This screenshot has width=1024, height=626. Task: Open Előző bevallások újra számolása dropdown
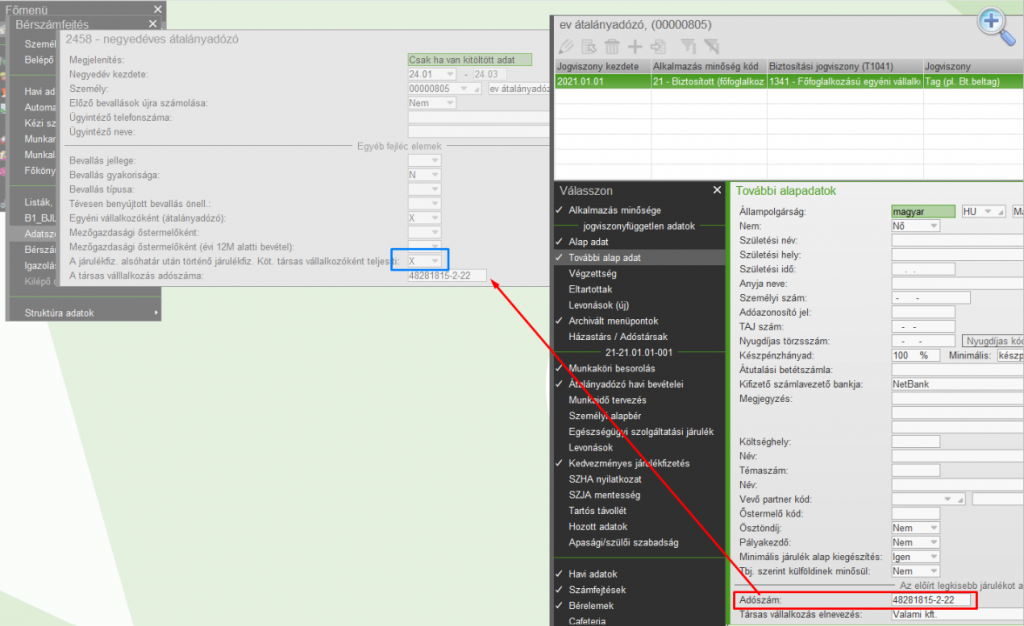click(x=432, y=102)
